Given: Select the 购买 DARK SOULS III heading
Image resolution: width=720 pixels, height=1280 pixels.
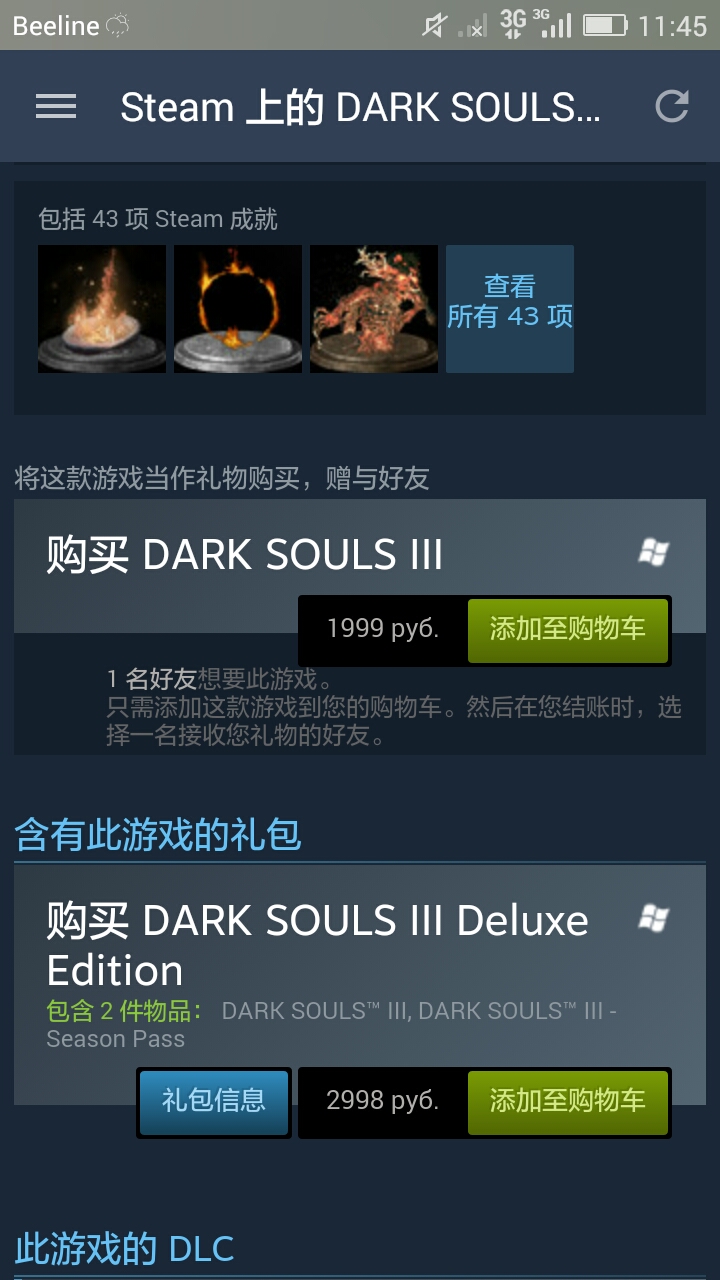Looking at the screenshot, I should (x=245, y=554).
